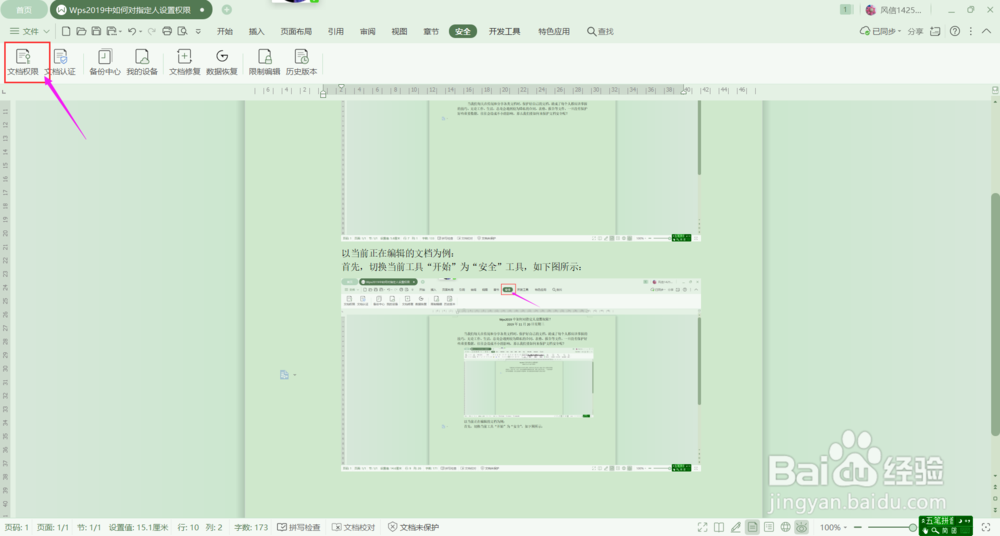Switch to web layout globe icon
The height and width of the screenshot is (536, 1000).
coord(786,527)
